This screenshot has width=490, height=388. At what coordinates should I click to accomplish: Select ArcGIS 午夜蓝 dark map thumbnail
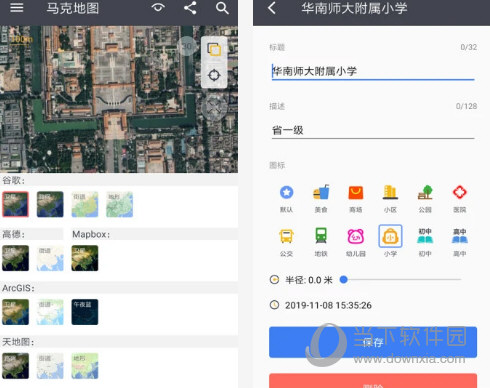(x=85, y=312)
